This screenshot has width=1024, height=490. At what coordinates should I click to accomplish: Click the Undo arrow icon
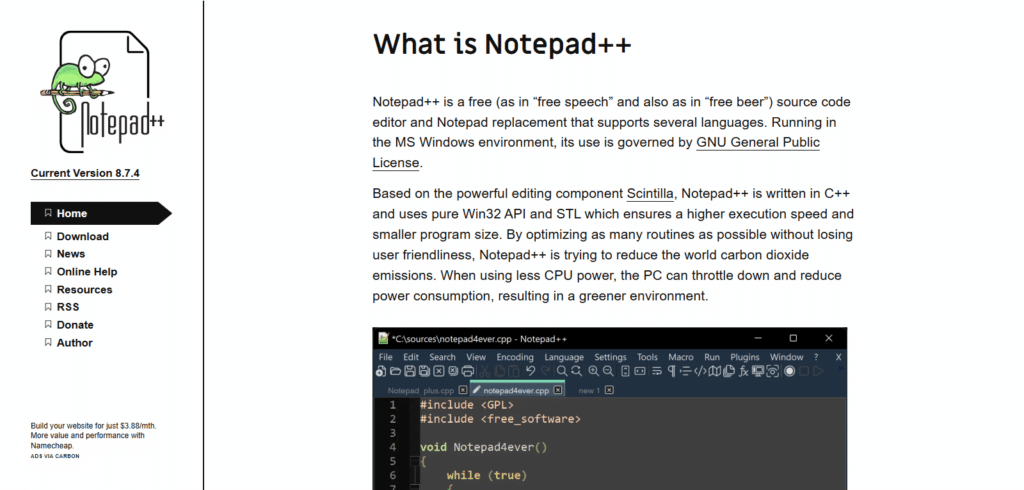[x=530, y=371]
